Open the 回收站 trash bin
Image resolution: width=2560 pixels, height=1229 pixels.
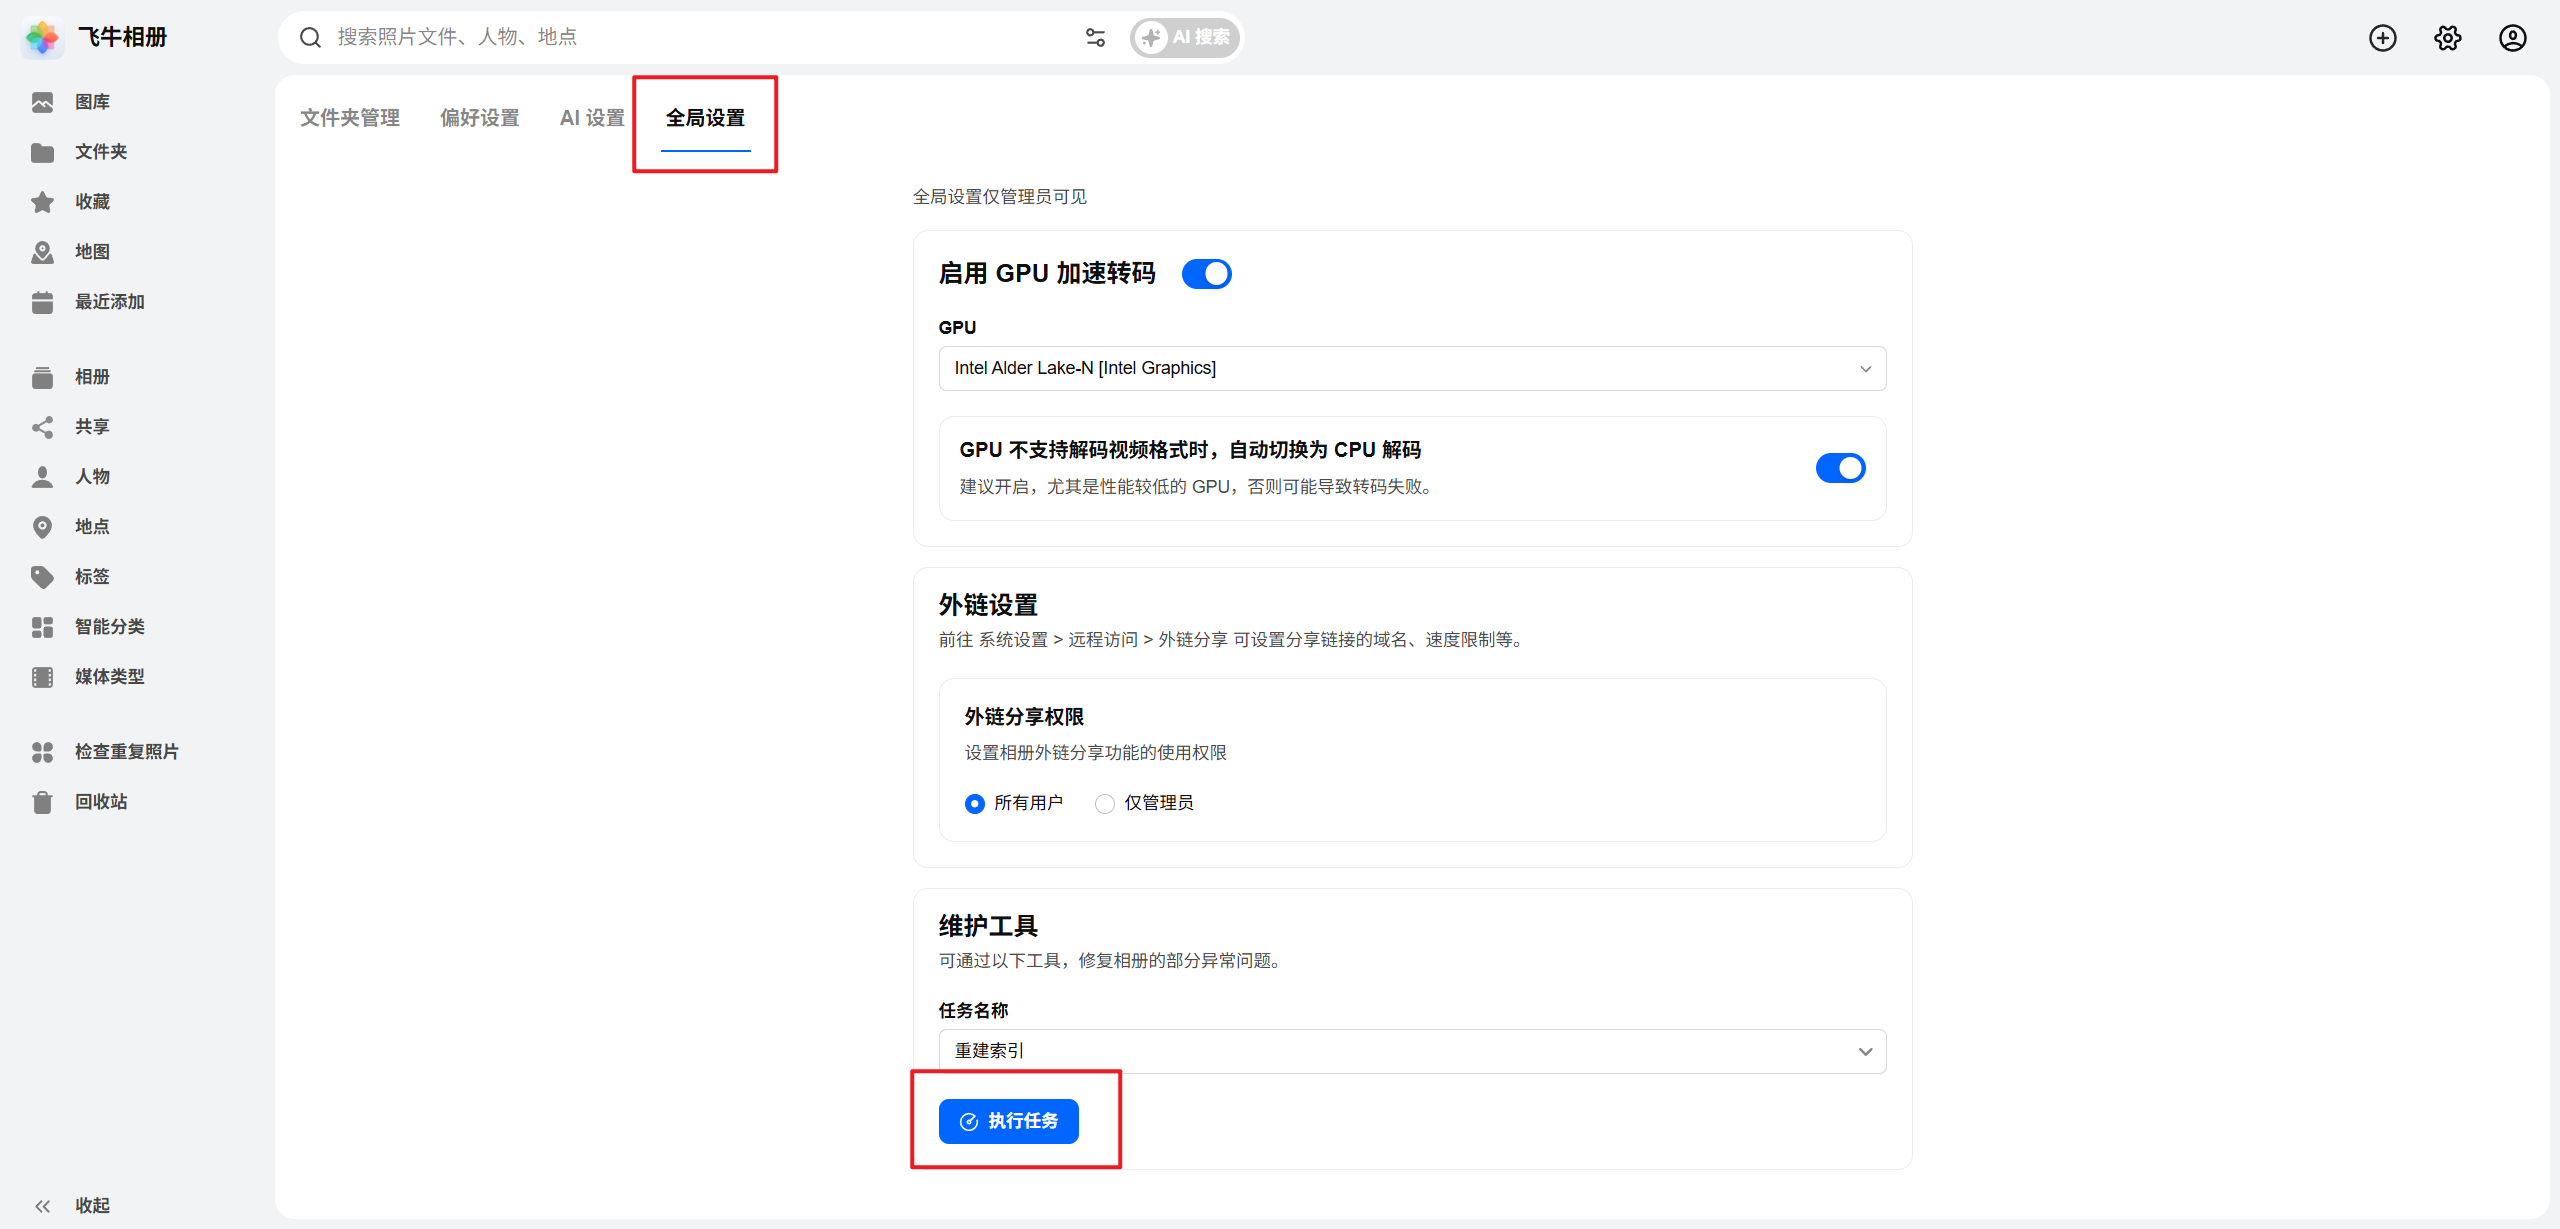[x=100, y=802]
